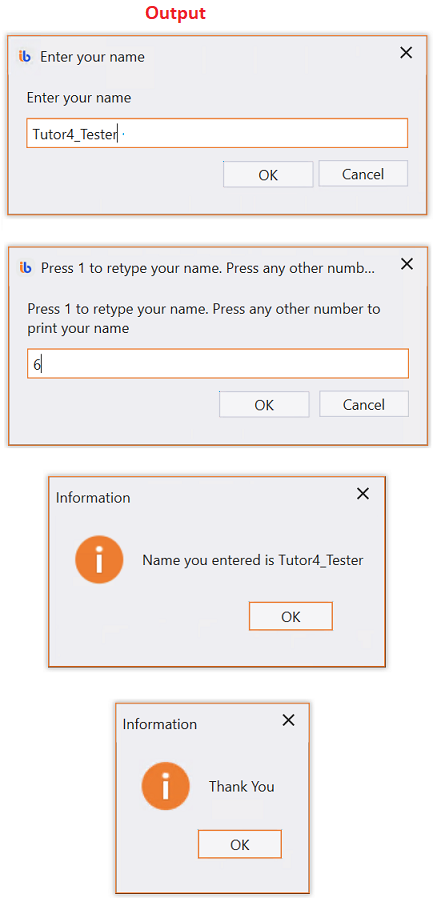Close the Enter your name dialog
Viewport: 433px width, 898px height.
(406, 53)
